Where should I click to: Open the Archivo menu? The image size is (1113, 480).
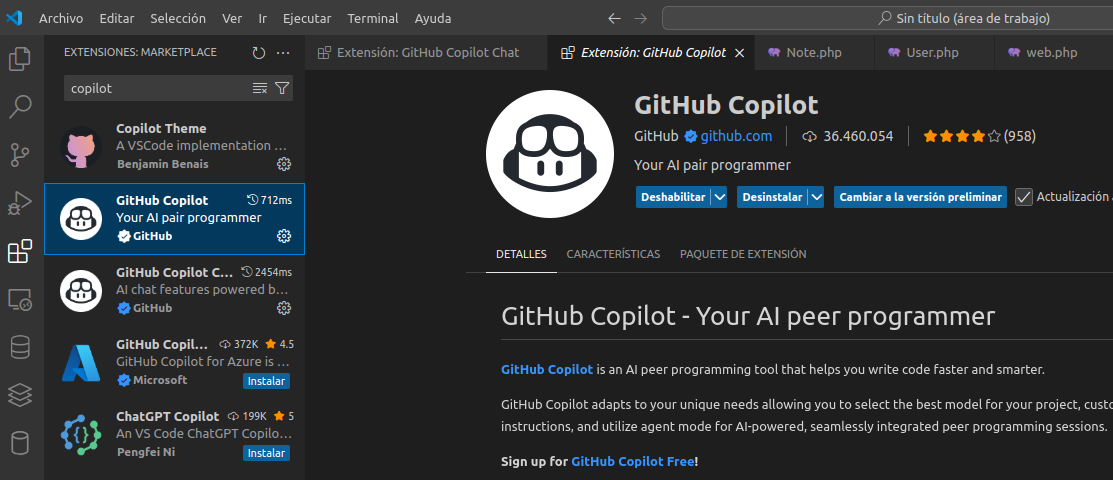point(61,18)
